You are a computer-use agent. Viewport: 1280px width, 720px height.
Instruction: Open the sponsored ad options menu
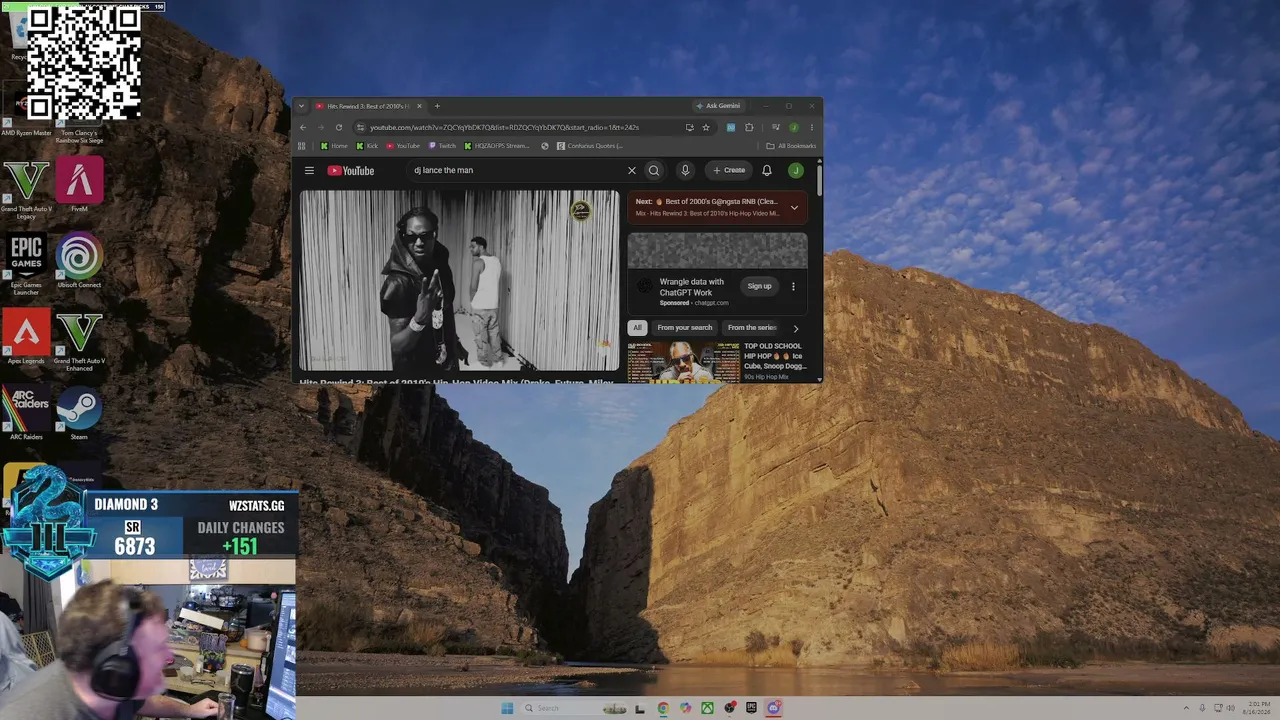point(793,287)
